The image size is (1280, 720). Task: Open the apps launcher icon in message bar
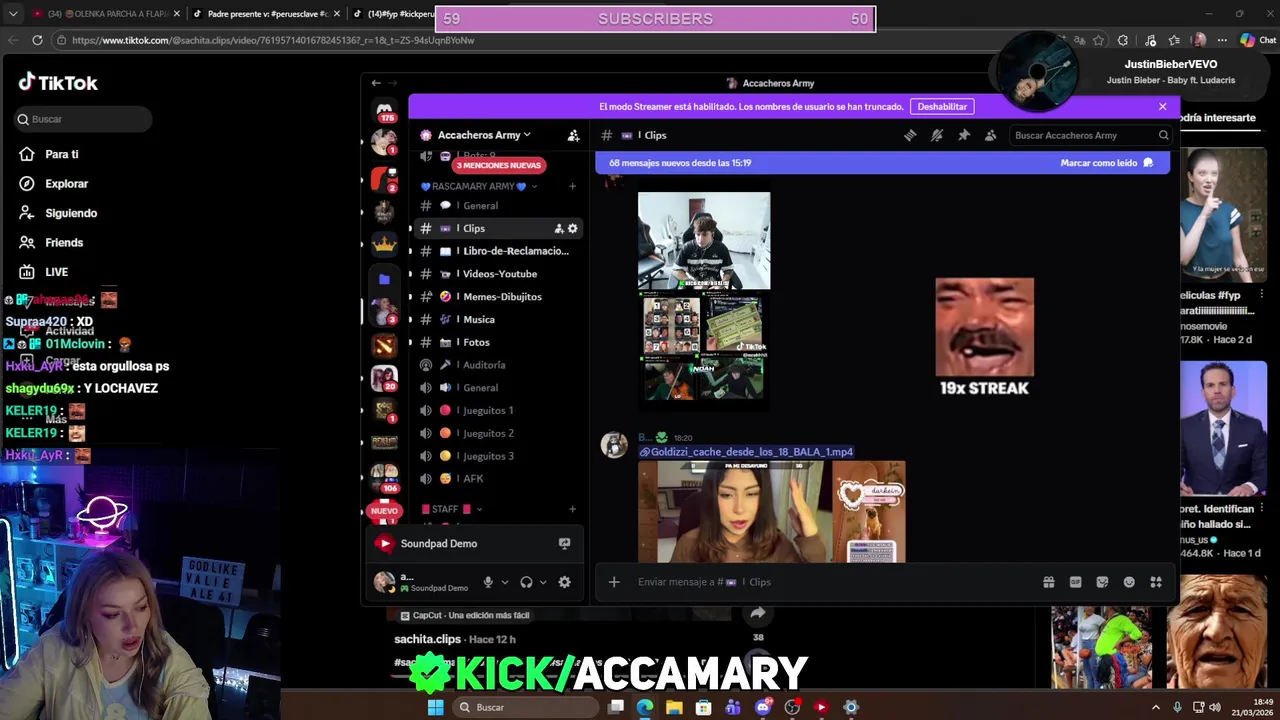tap(1156, 582)
